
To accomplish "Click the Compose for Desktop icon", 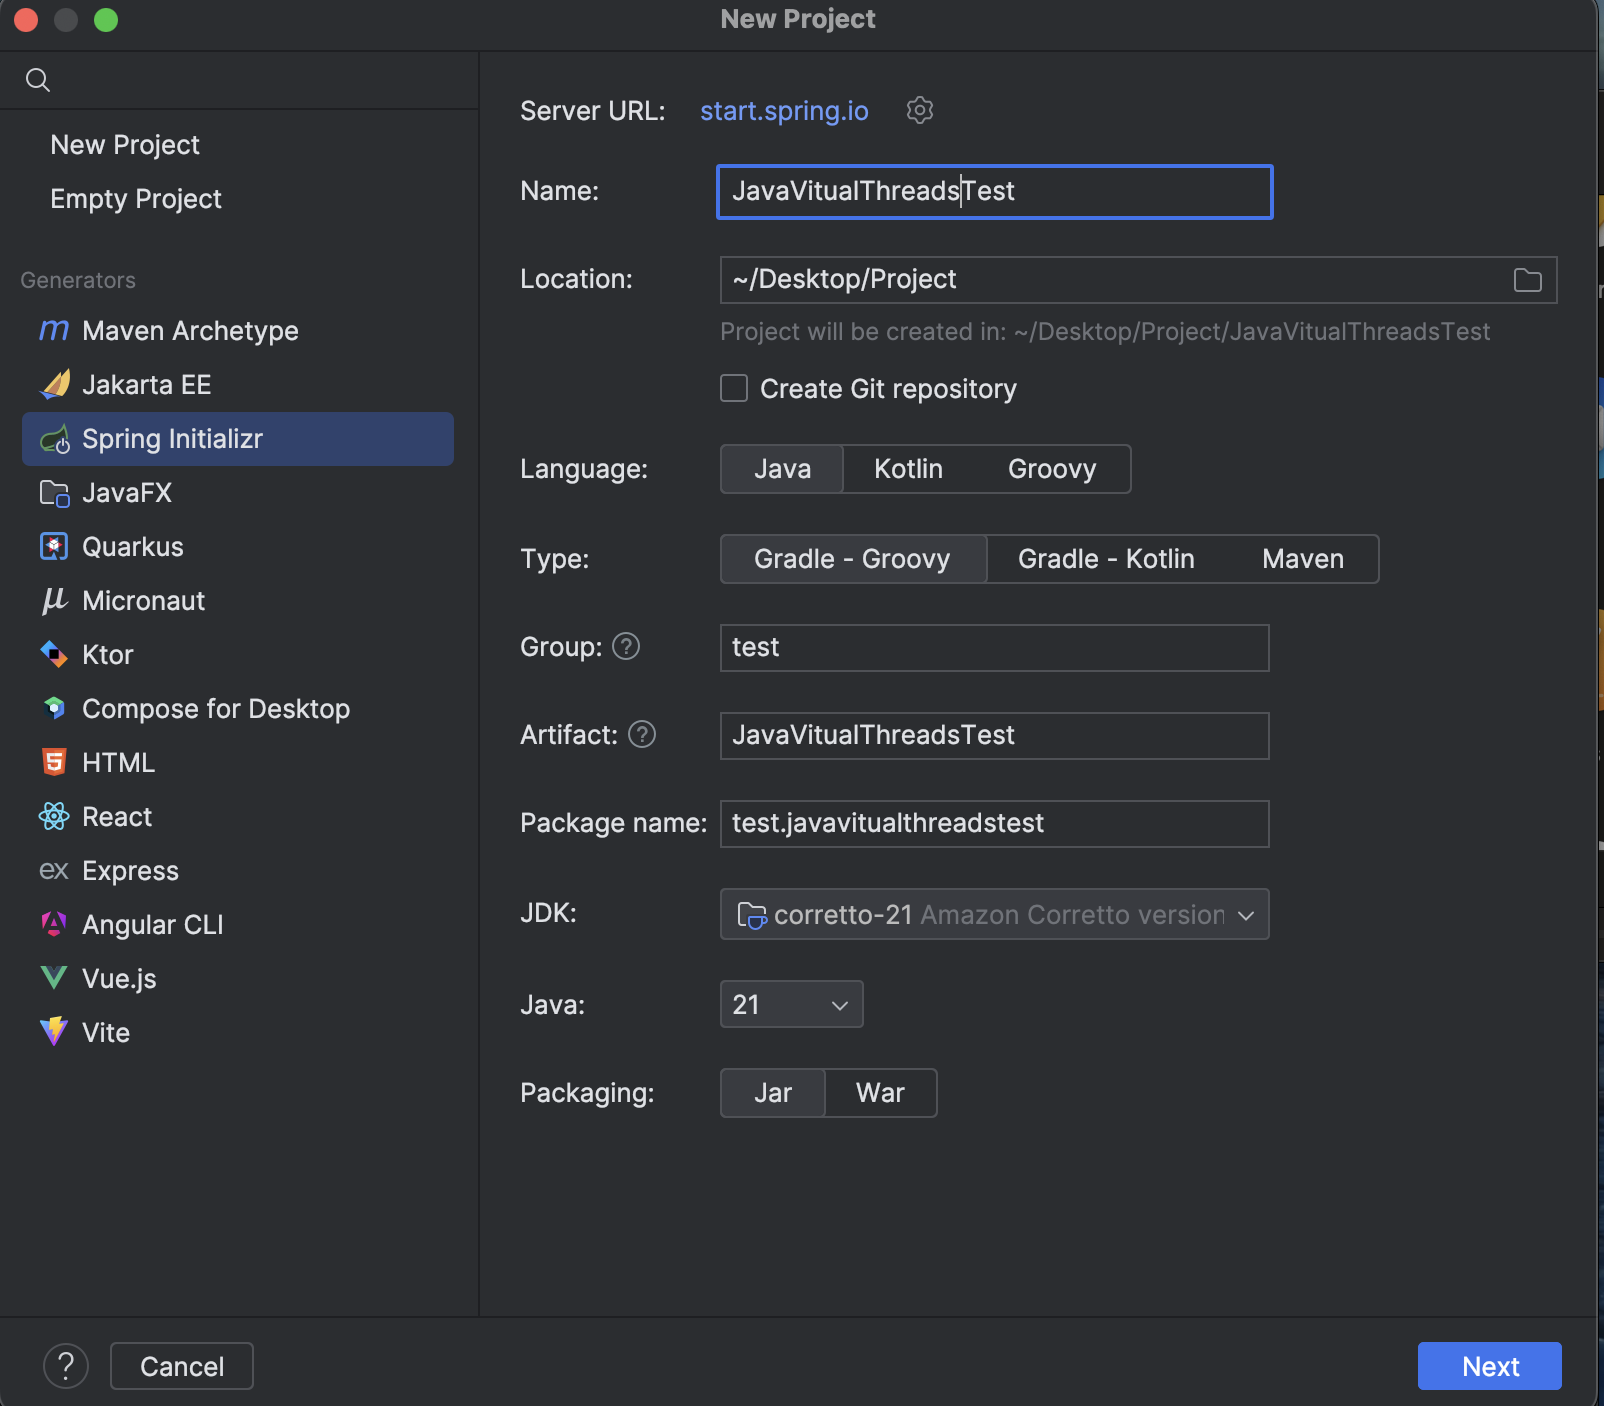I will [54, 708].
